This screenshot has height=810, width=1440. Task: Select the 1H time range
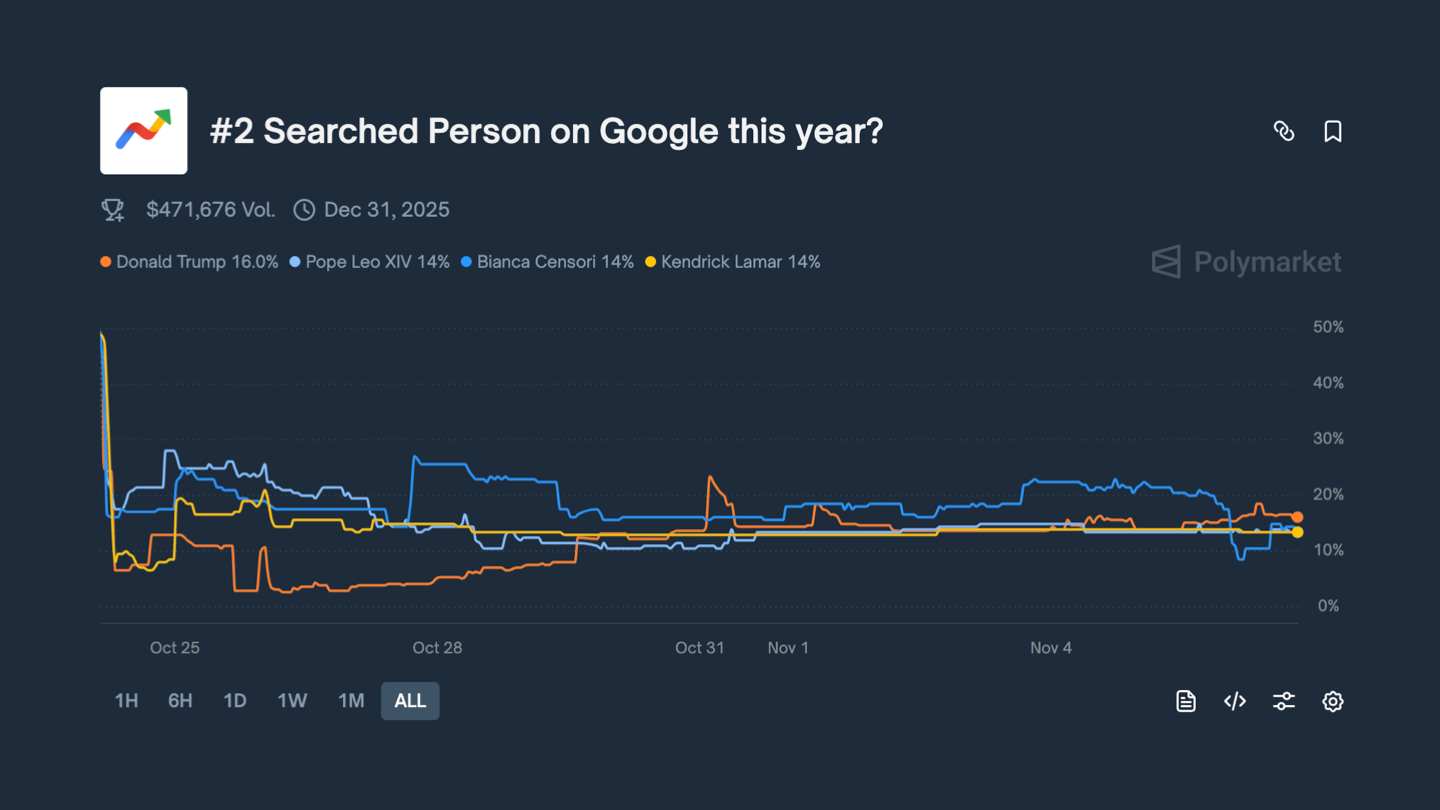(126, 701)
